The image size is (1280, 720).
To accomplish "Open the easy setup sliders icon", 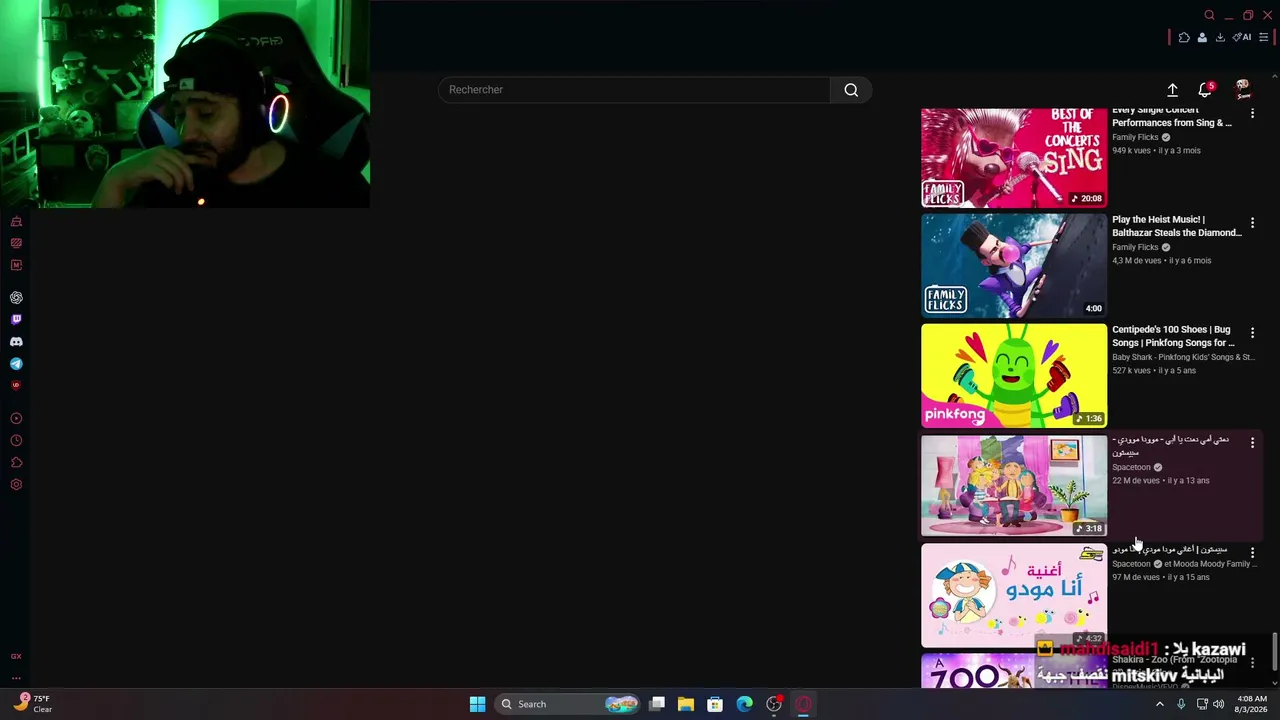I will 1263,38.
